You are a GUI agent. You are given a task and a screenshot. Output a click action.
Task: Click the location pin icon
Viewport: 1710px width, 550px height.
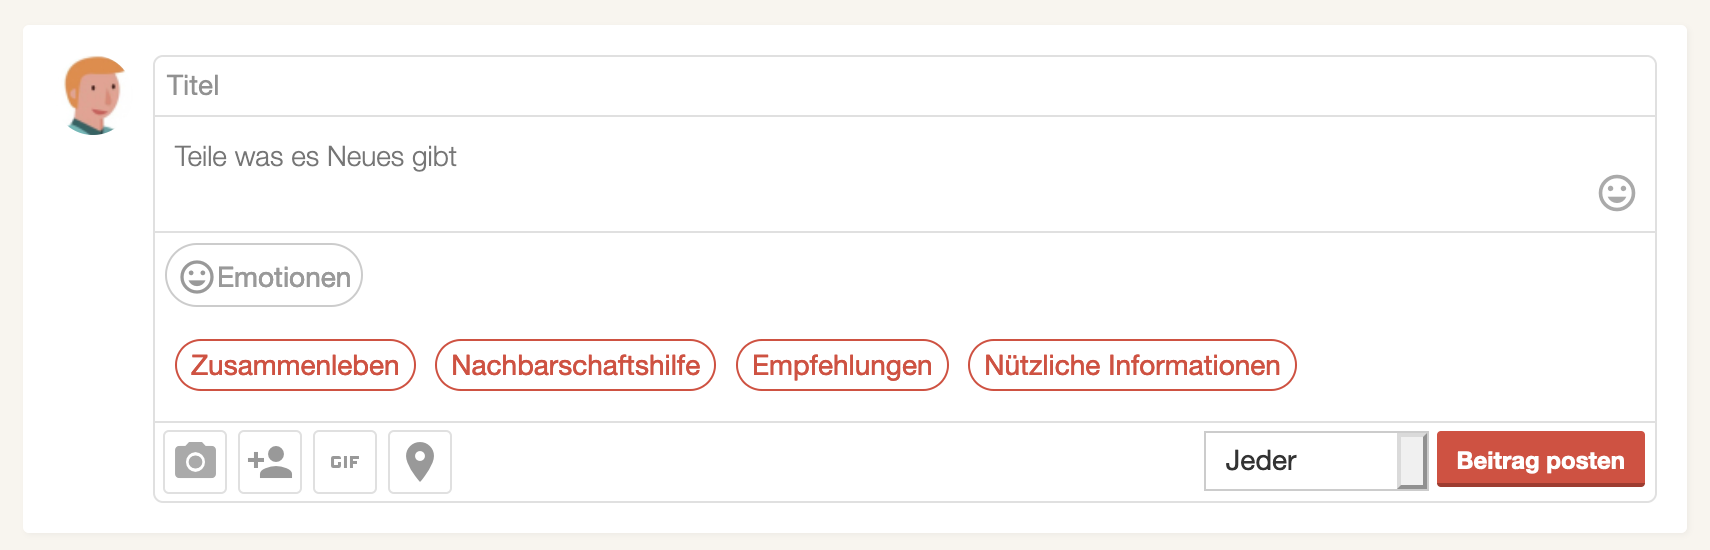[x=420, y=462]
